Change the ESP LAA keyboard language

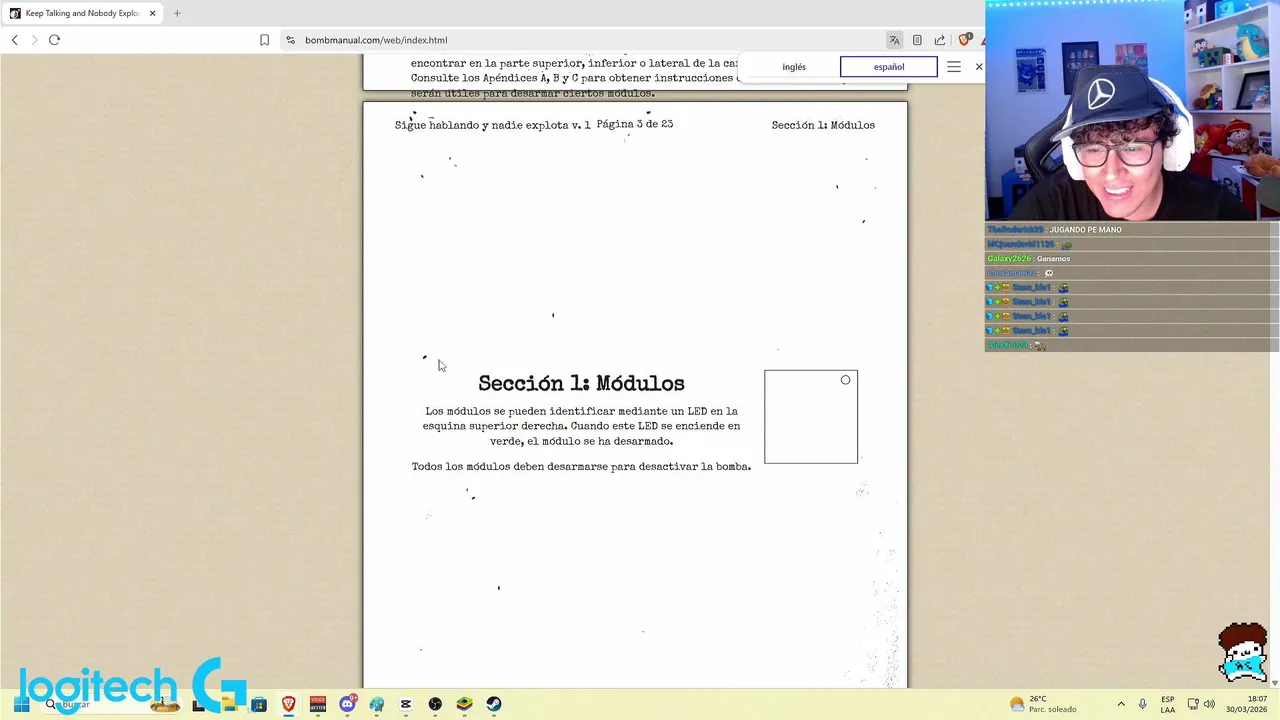pos(1168,704)
